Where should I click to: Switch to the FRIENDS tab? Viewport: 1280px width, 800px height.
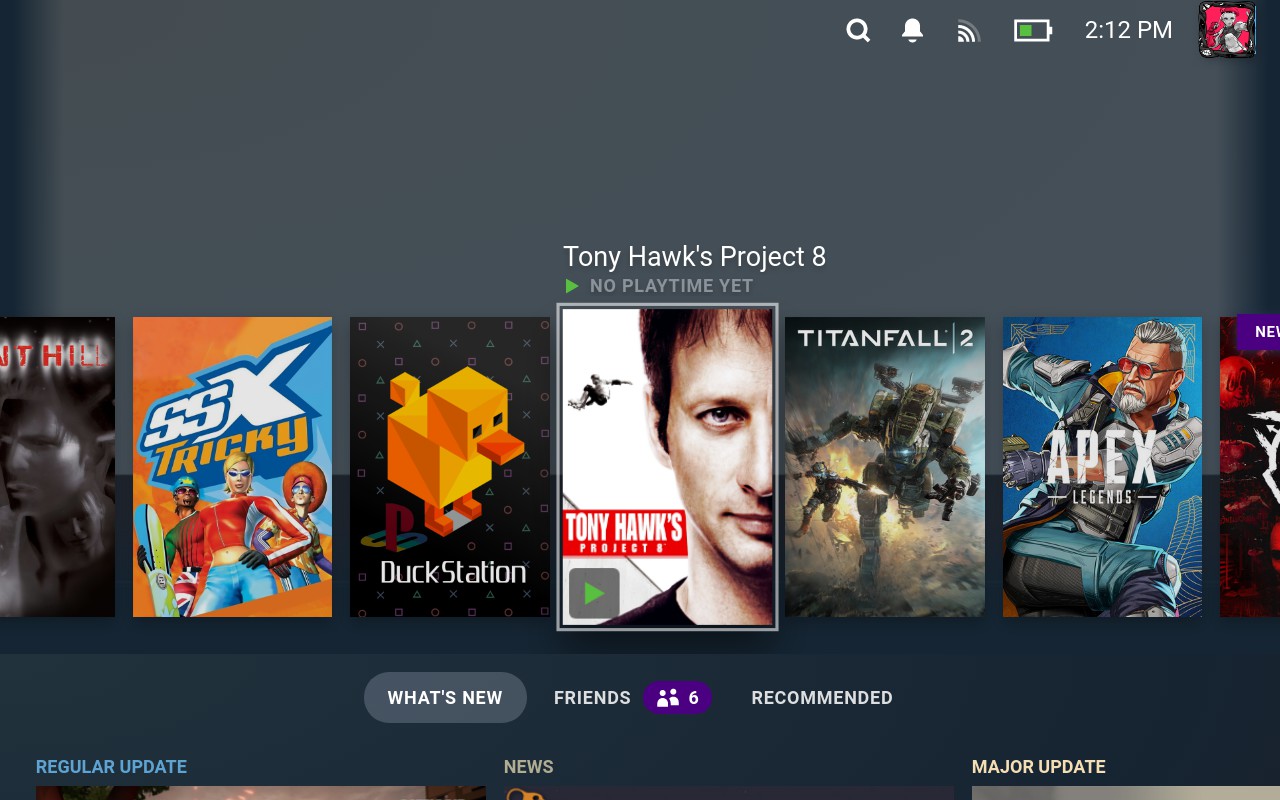(592, 697)
